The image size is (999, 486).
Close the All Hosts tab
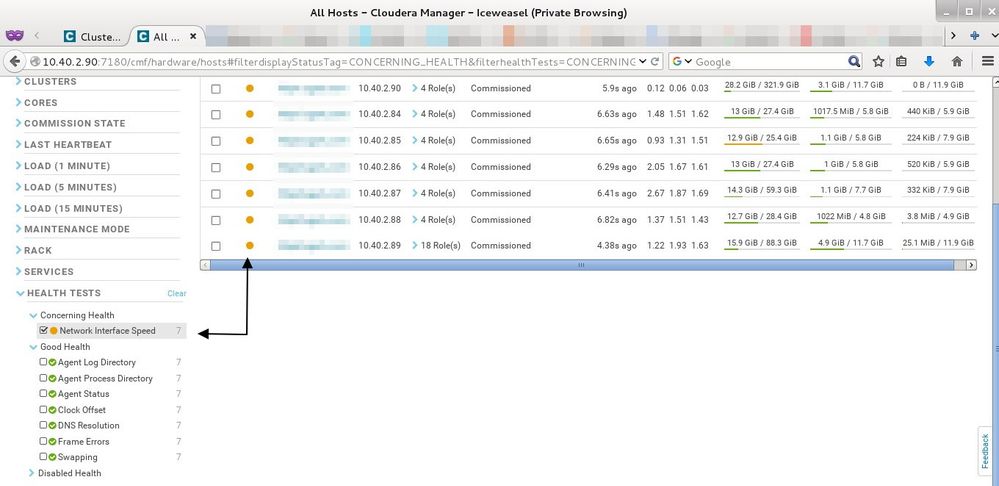click(194, 37)
